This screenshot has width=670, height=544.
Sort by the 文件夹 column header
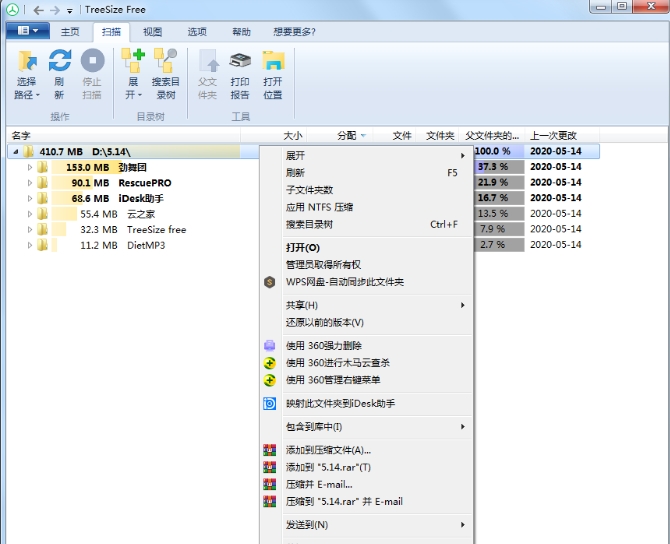437,136
